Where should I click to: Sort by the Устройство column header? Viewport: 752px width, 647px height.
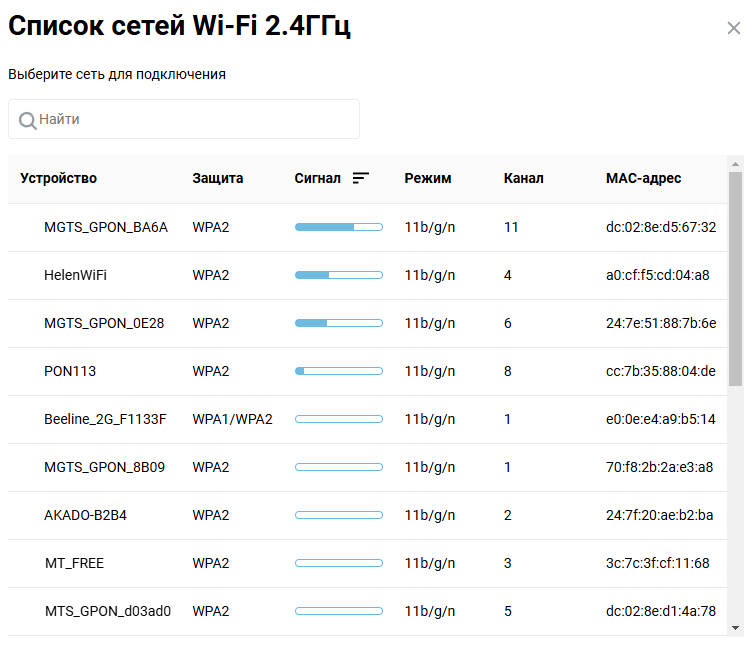coord(59,178)
